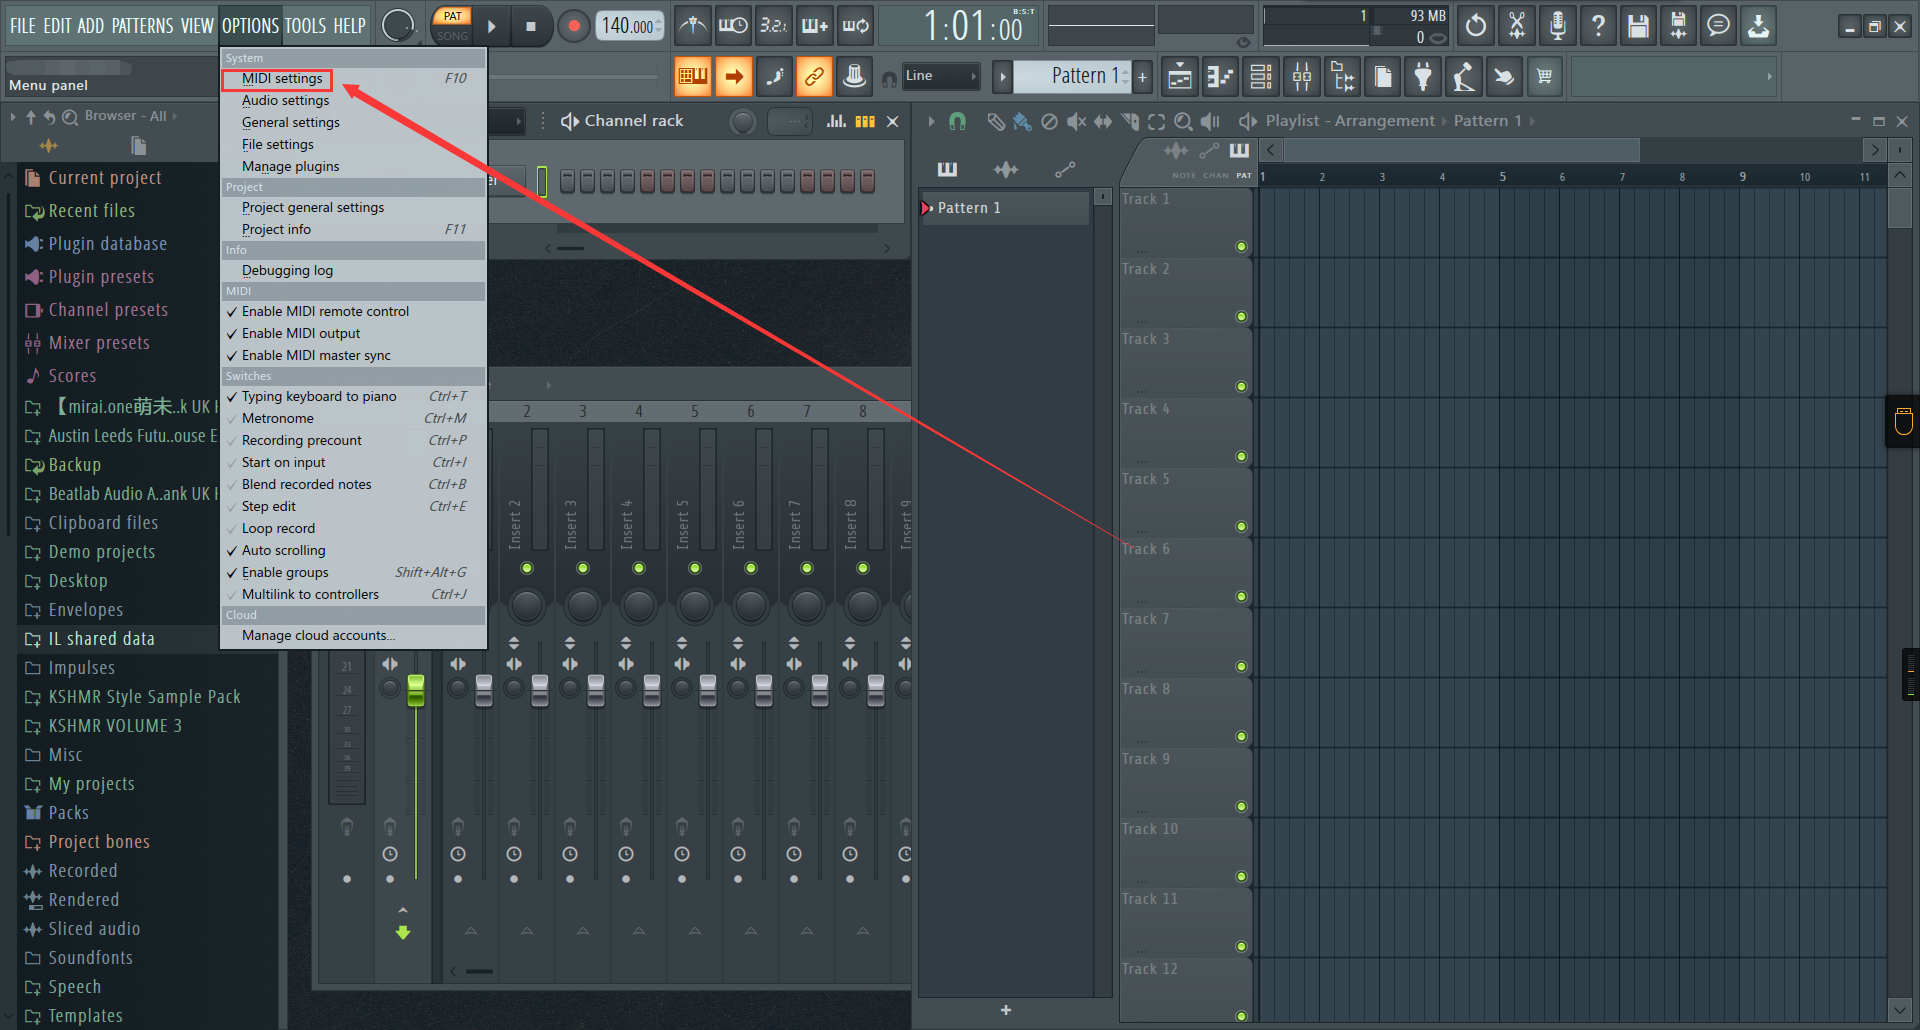Open snap mode Line dropdown
Image resolution: width=1920 pixels, height=1030 pixels.
pyautogui.click(x=941, y=76)
